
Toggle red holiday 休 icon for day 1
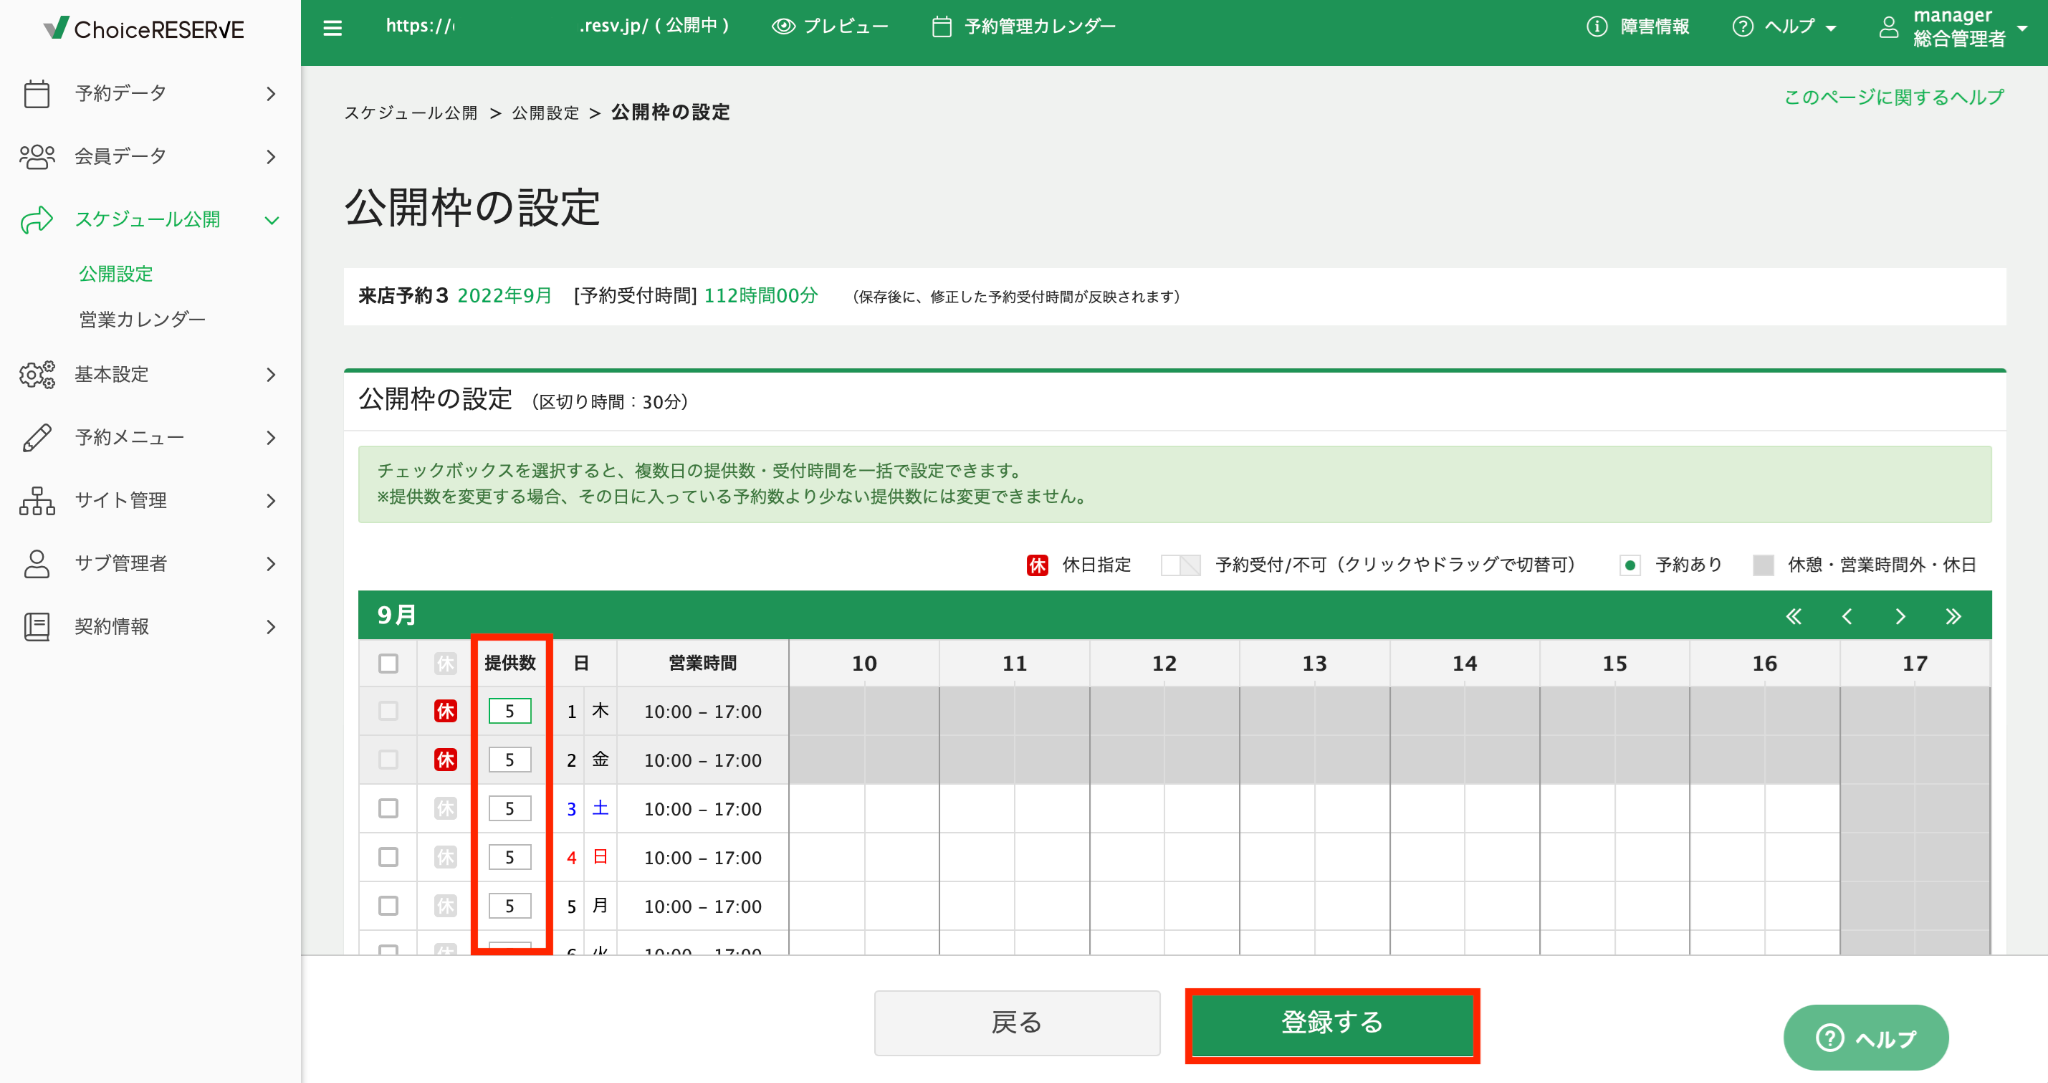coord(445,711)
